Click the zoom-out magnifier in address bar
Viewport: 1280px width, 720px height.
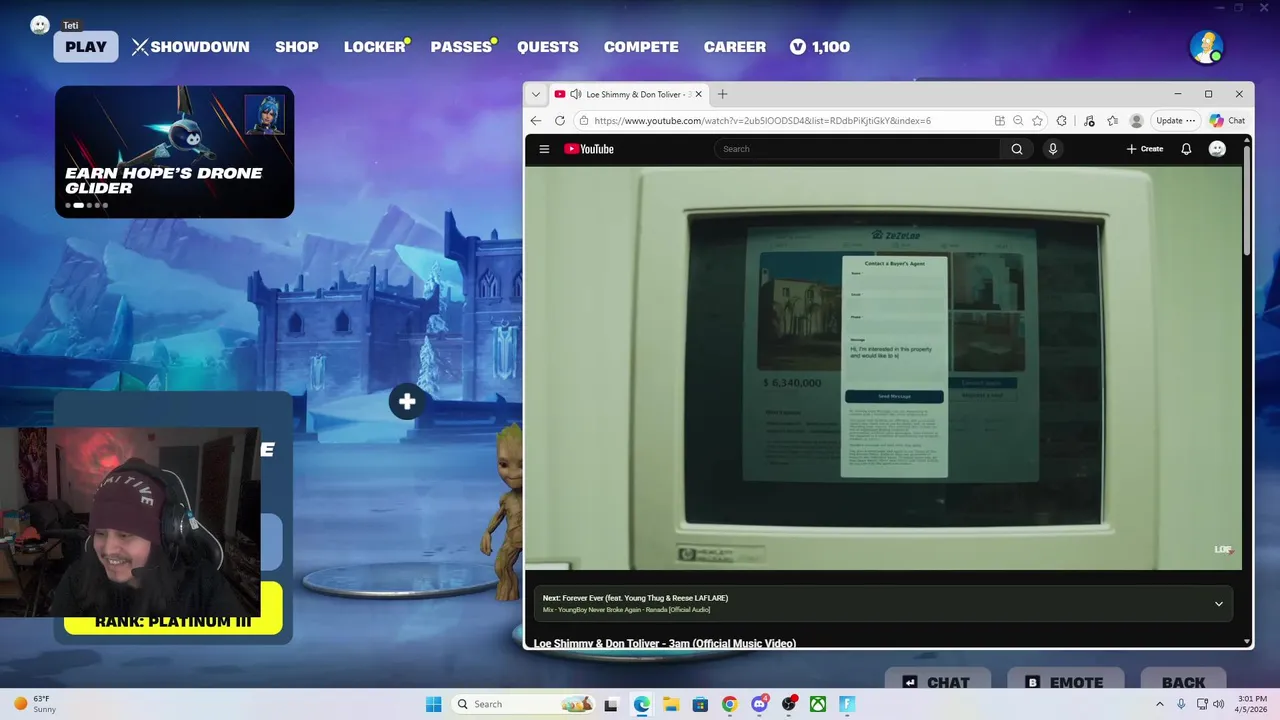(x=1018, y=121)
